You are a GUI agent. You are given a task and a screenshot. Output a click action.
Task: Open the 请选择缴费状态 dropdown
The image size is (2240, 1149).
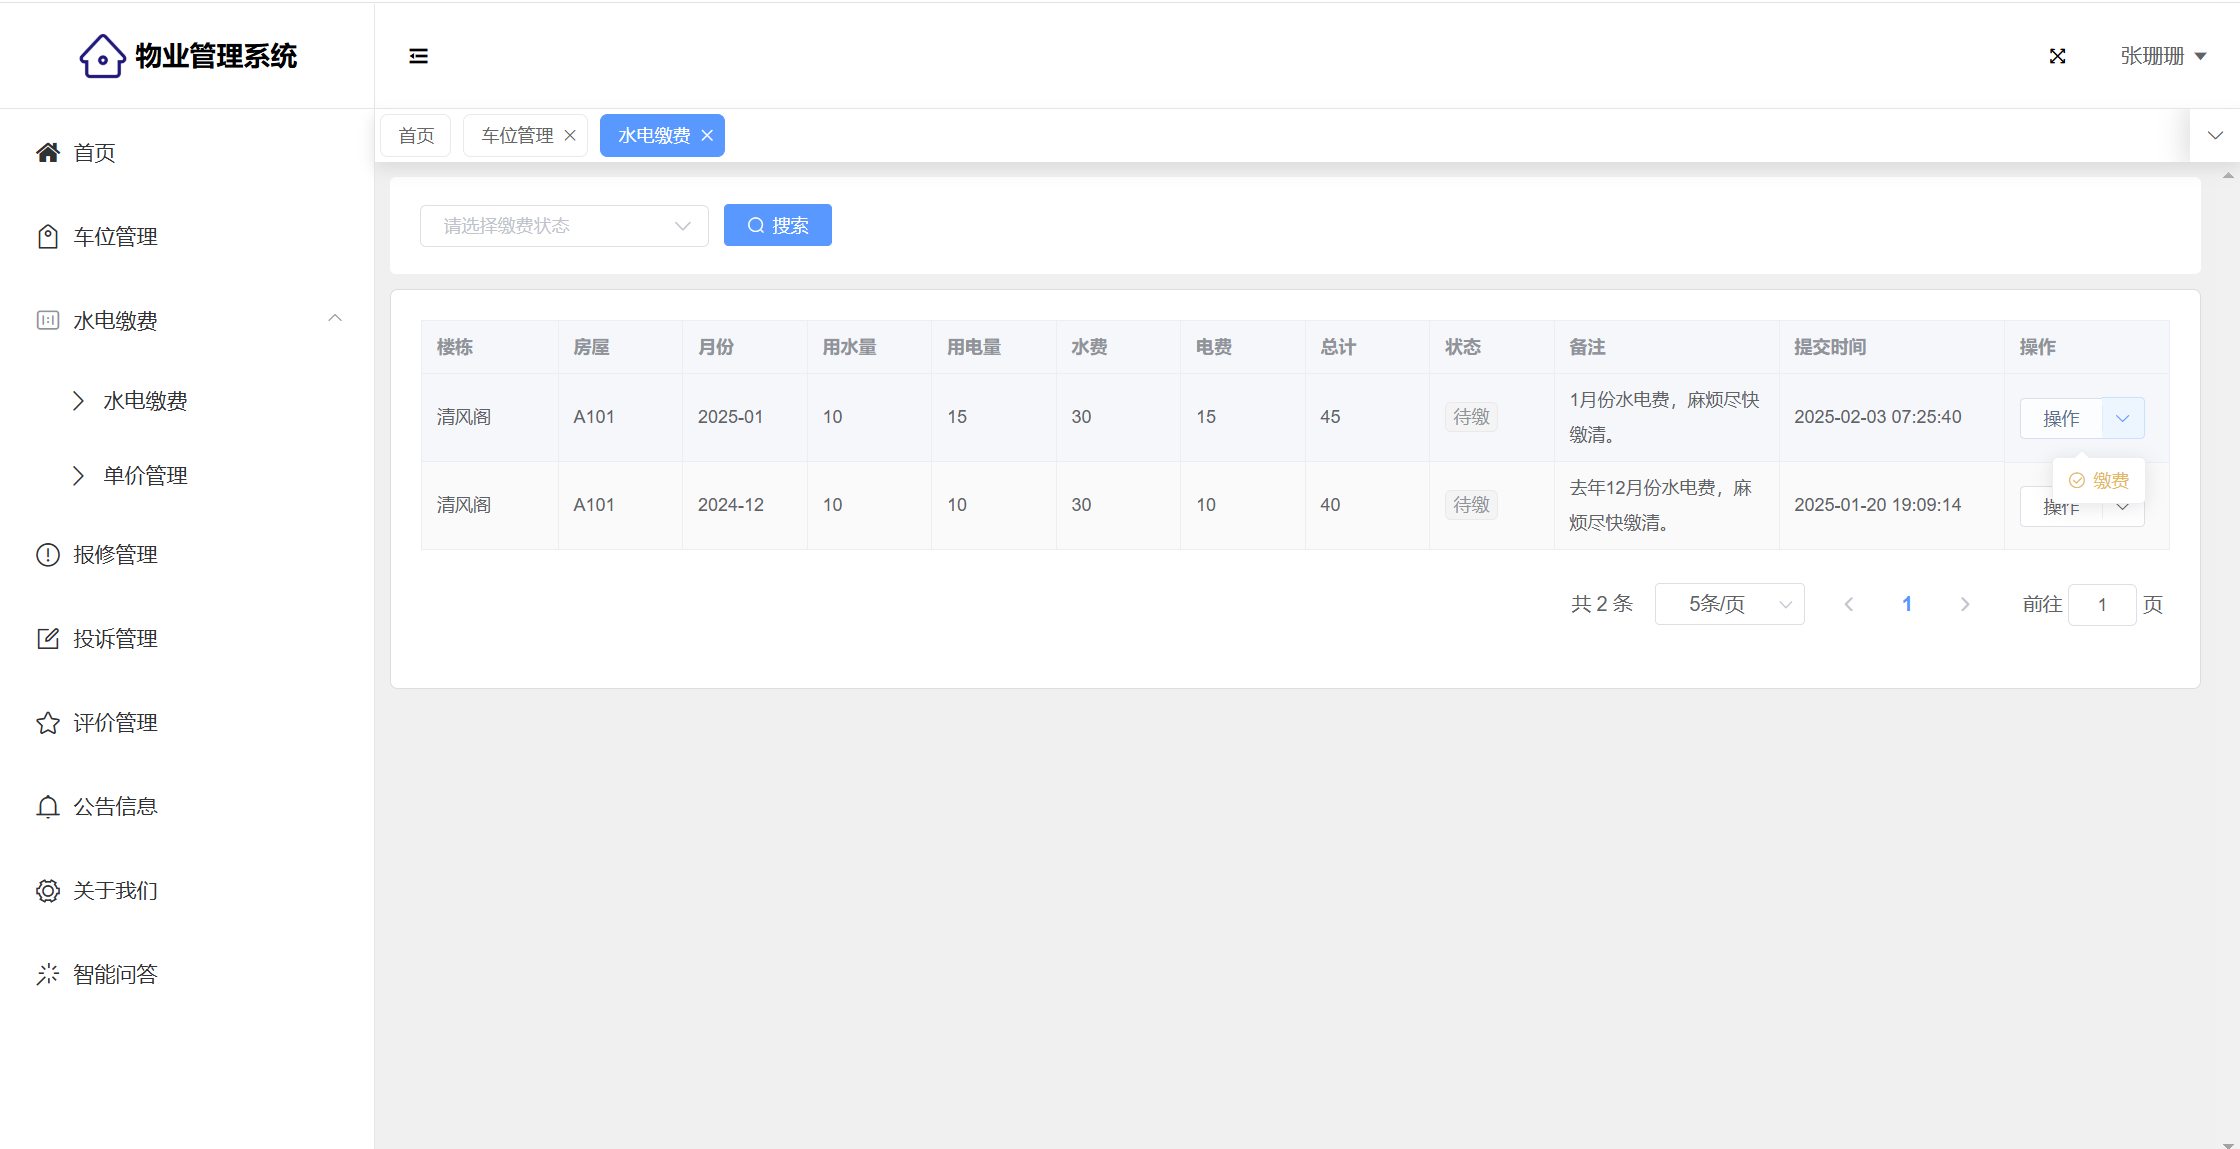564,226
